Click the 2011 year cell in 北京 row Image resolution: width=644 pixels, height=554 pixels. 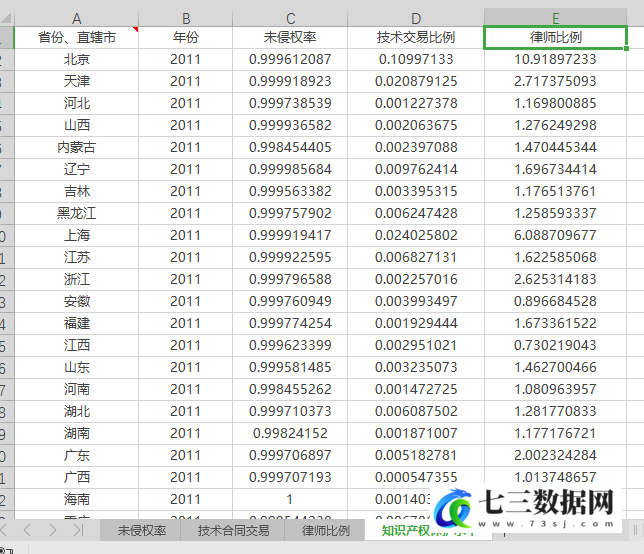tap(186, 59)
